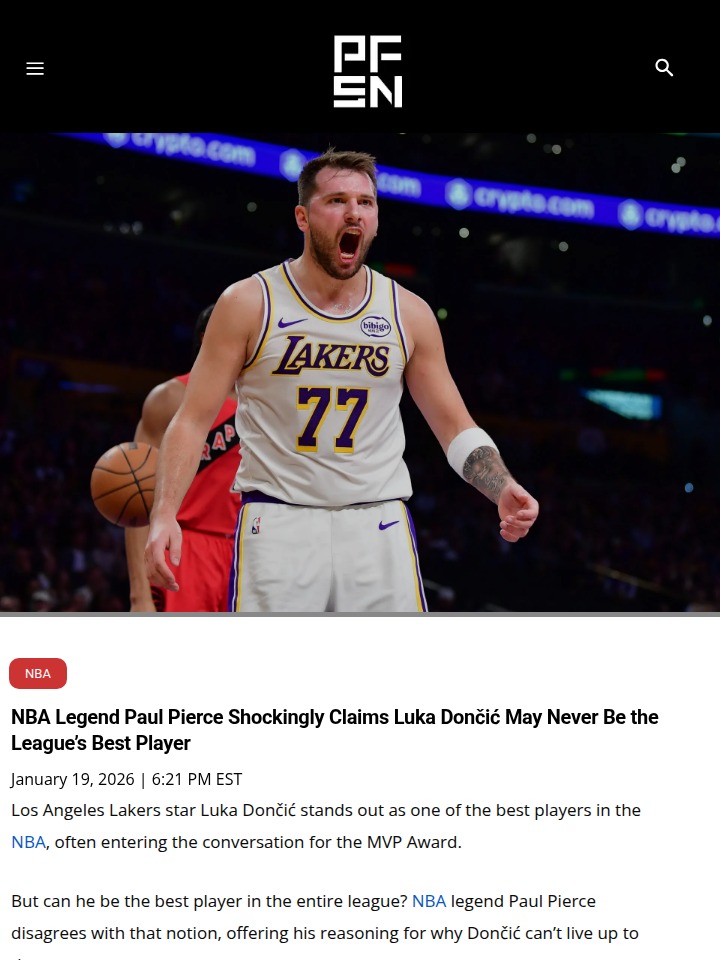Follow the NBA link before 'often entering'
720x960 pixels.
pos(28,842)
